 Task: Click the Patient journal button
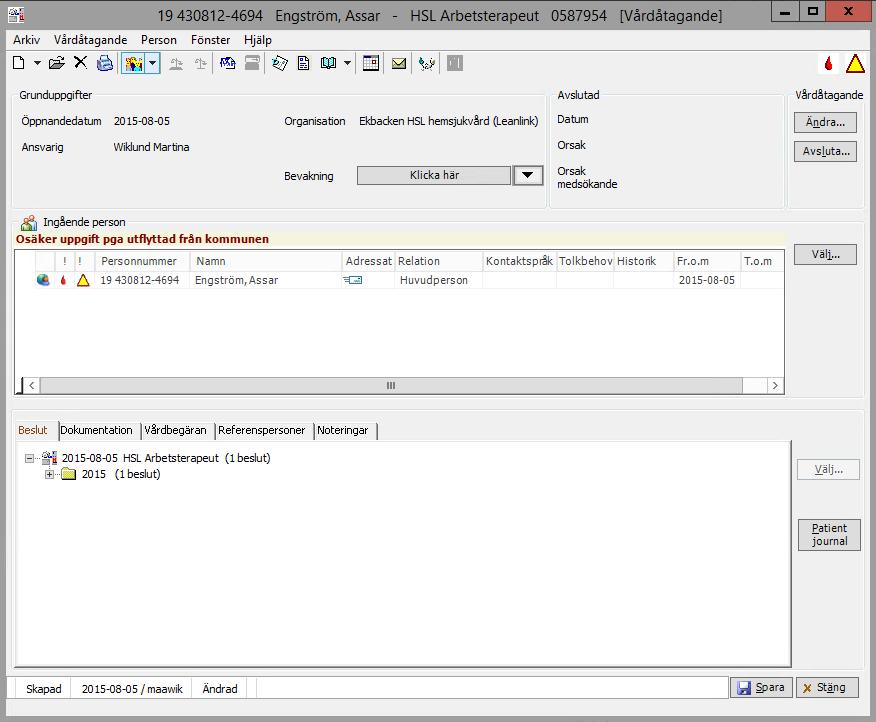(x=829, y=535)
